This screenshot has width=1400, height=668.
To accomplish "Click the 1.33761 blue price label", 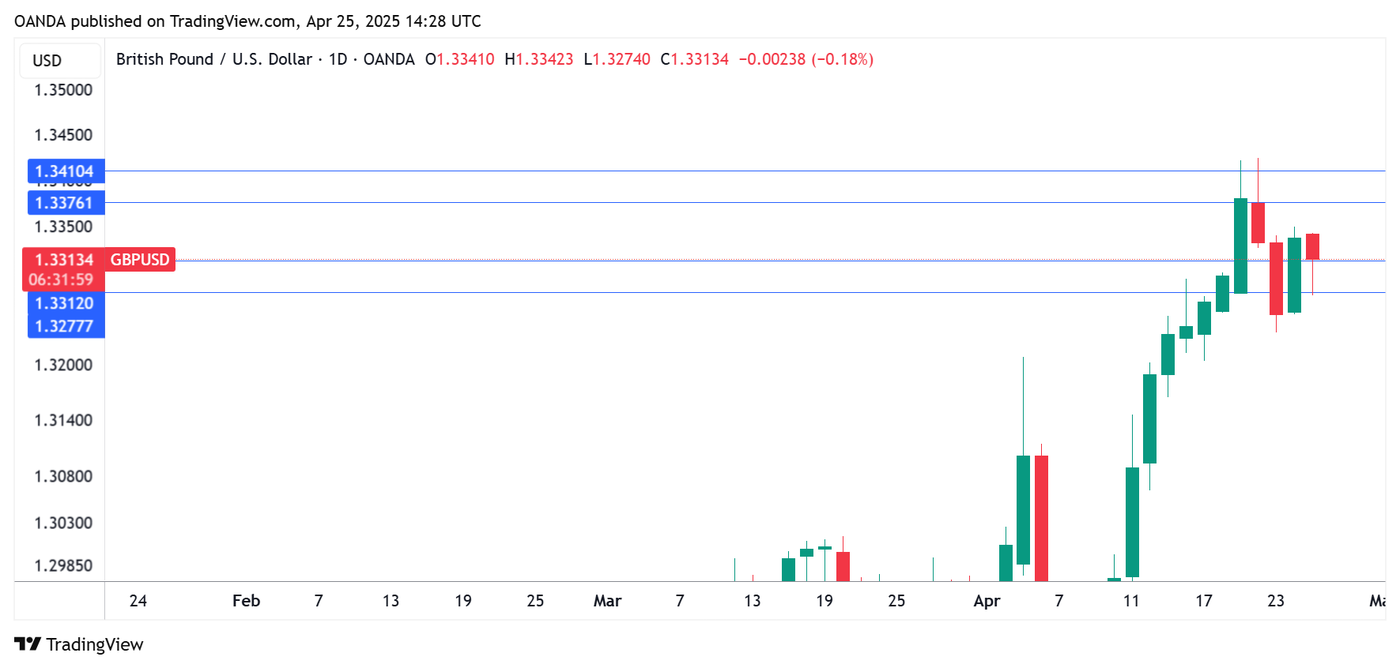I will pyautogui.click(x=64, y=203).
